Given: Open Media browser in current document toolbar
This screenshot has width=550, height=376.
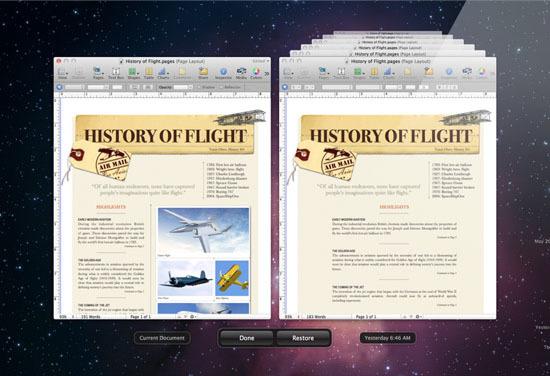Looking at the screenshot, I should [x=241, y=73].
